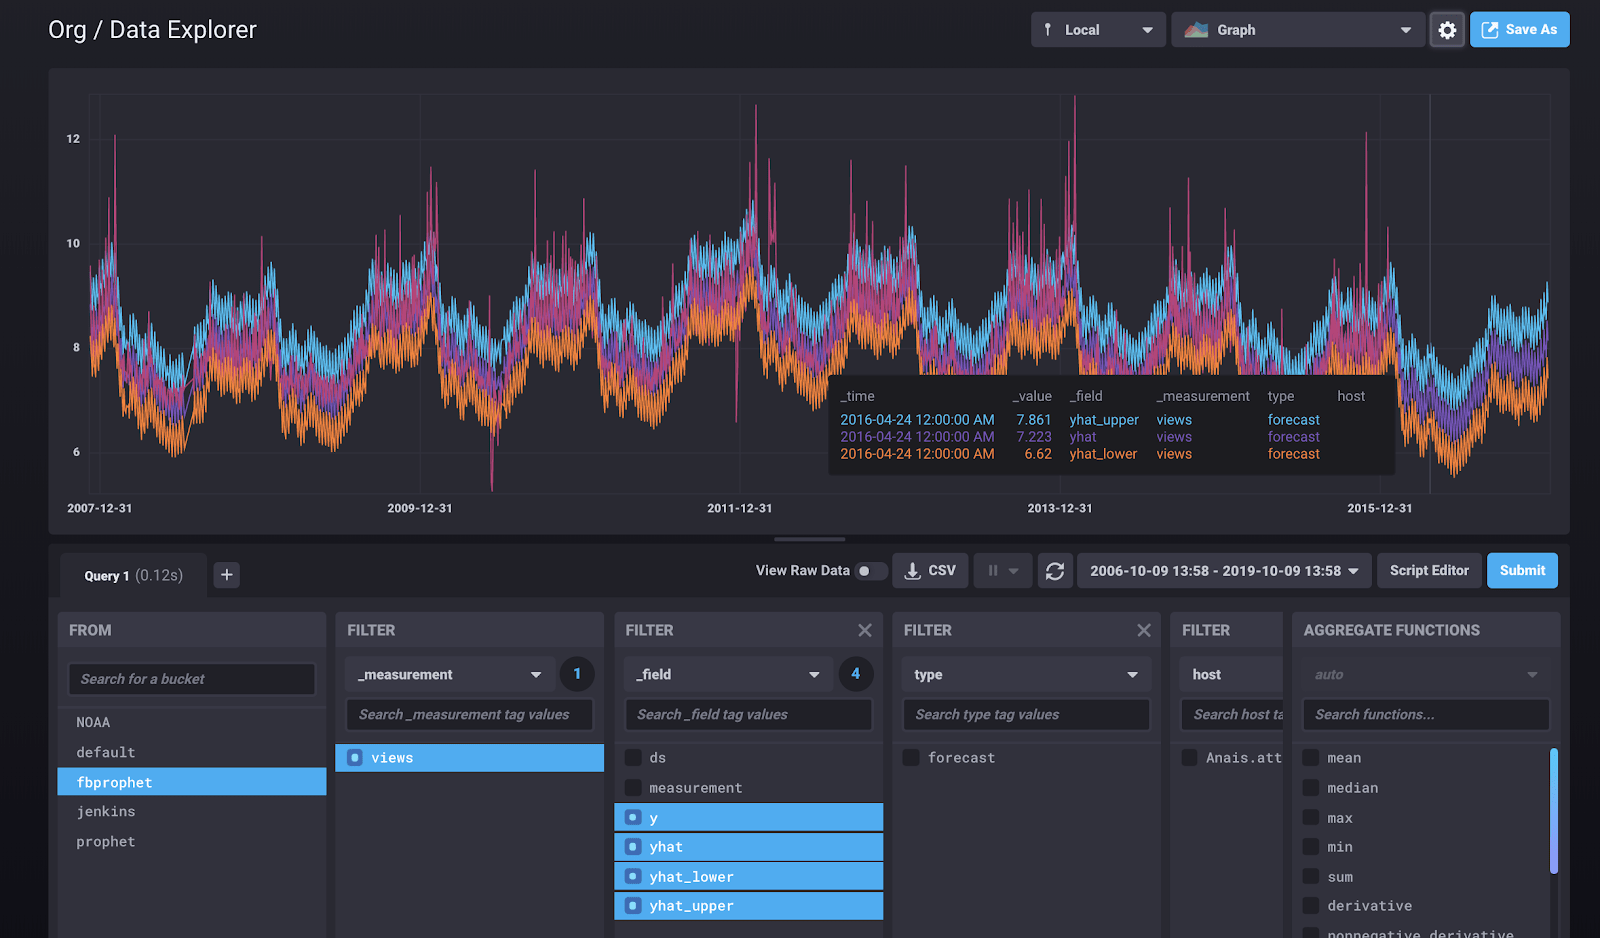The height and width of the screenshot is (938, 1600).
Task: Close the _field filter panel
Action: [865, 630]
